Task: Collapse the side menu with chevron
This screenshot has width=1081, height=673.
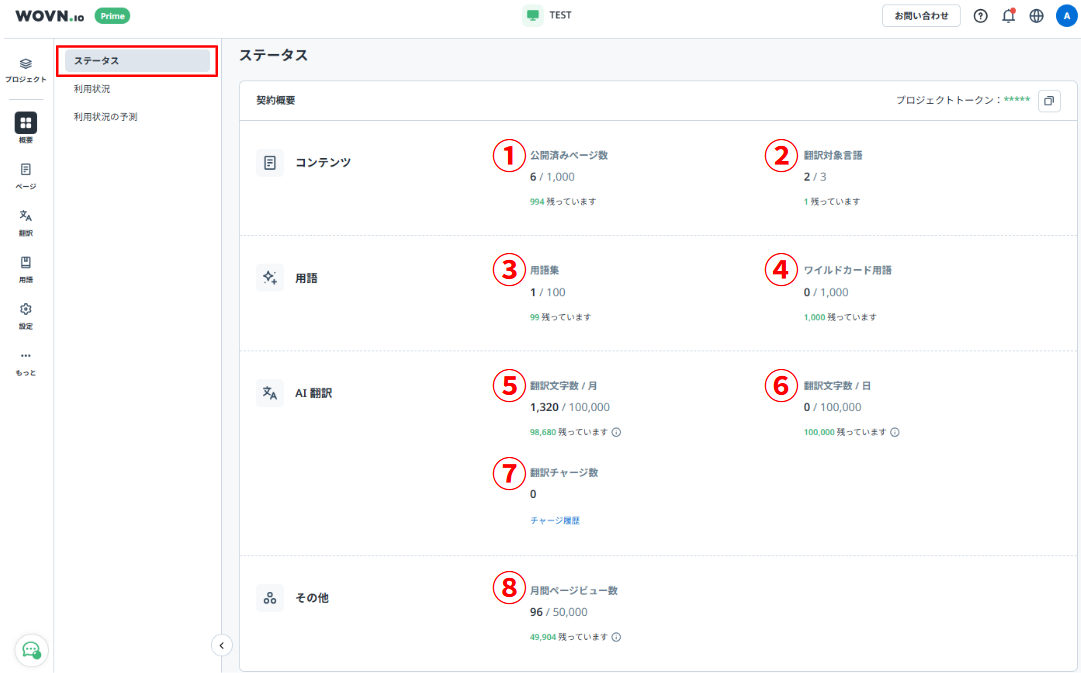Action: coord(222,645)
